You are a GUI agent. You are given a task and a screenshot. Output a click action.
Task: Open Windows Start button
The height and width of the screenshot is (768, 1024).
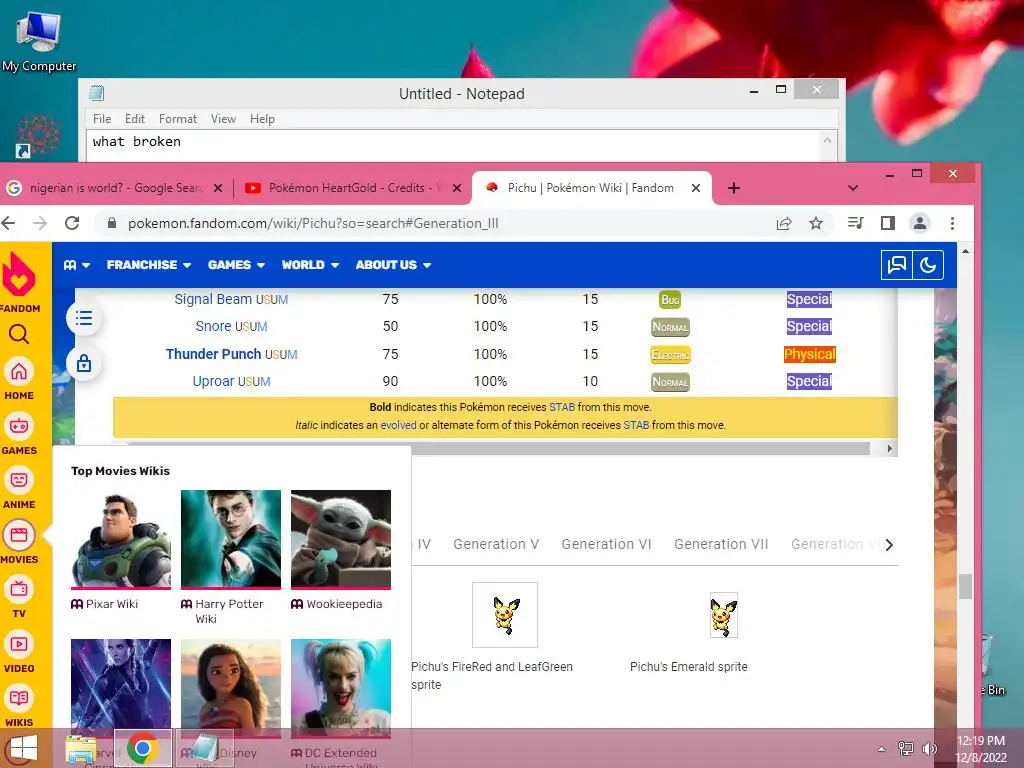coord(24,748)
